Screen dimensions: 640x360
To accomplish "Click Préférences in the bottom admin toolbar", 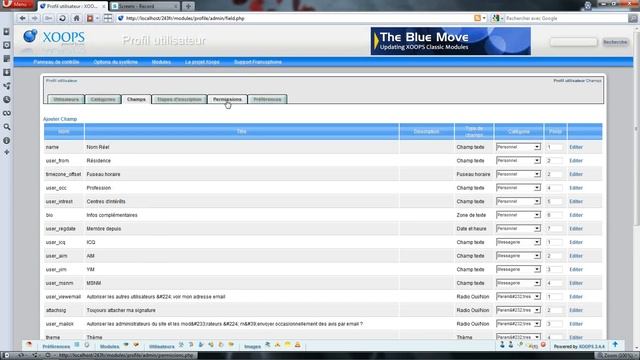I will coord(56,347).
